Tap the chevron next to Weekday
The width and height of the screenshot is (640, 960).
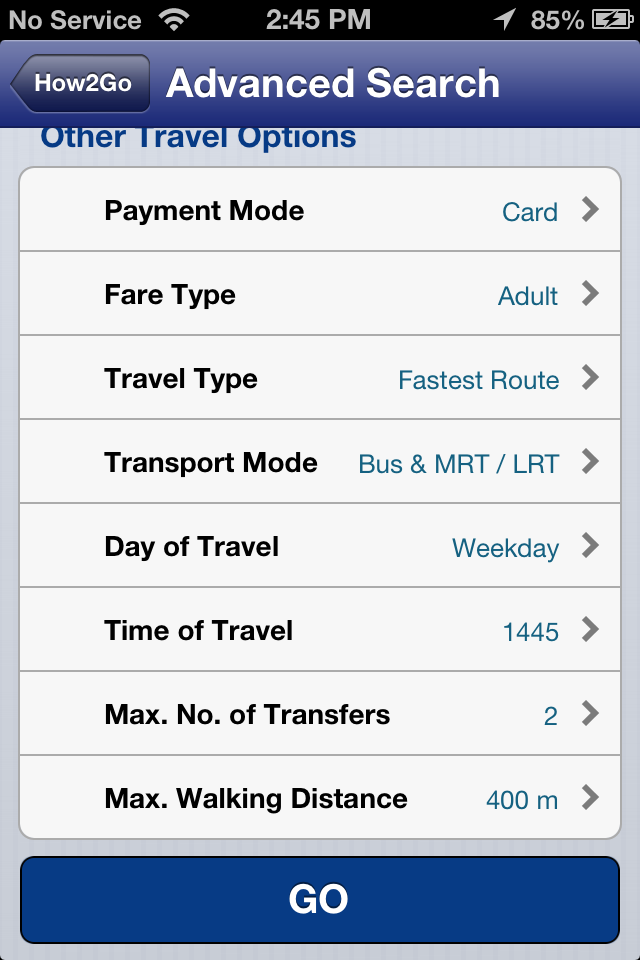click(590, 546)
